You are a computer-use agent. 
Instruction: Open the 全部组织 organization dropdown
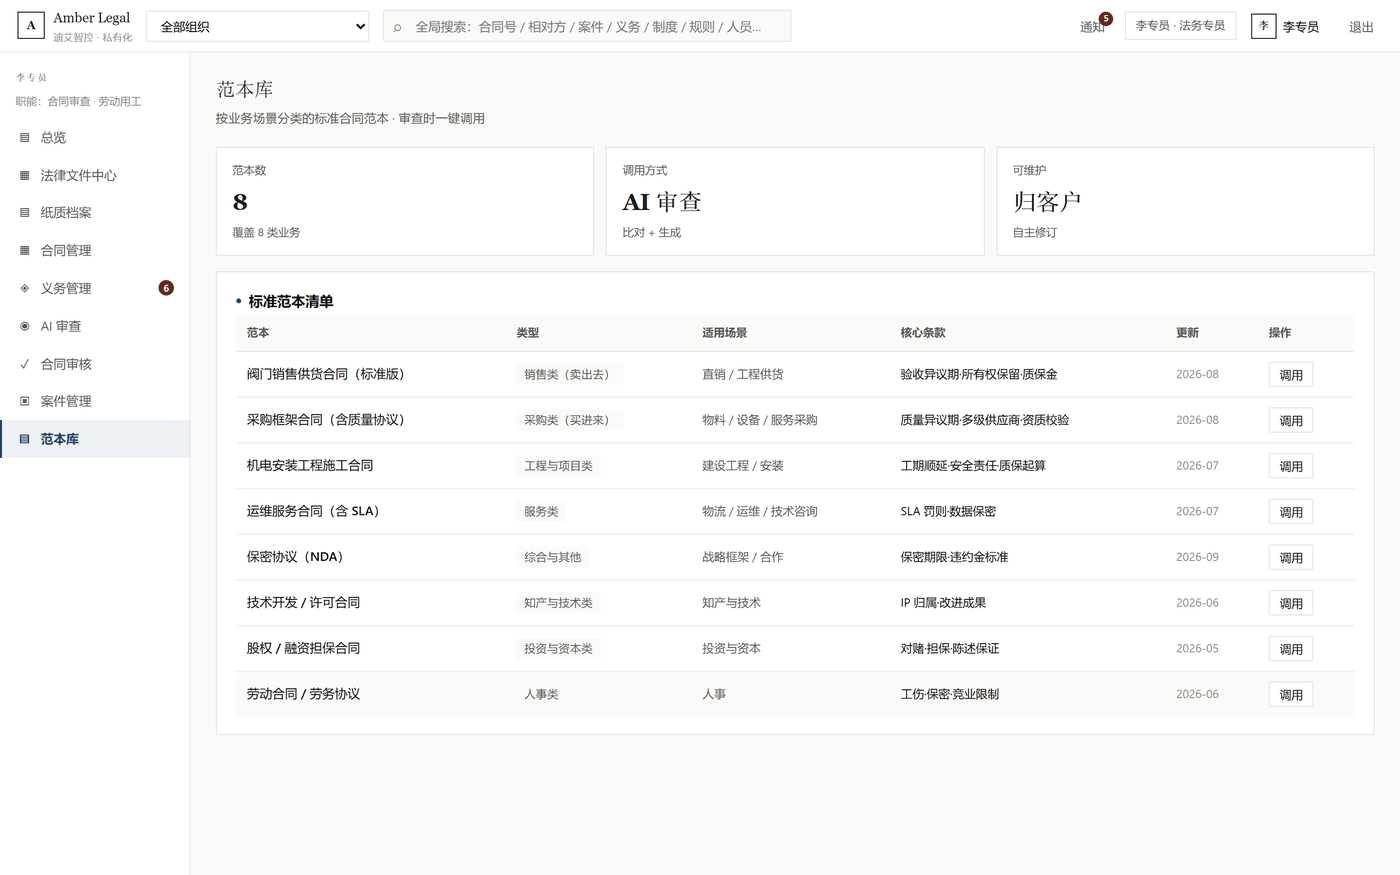pyautogui.click(x=258, y=26)
